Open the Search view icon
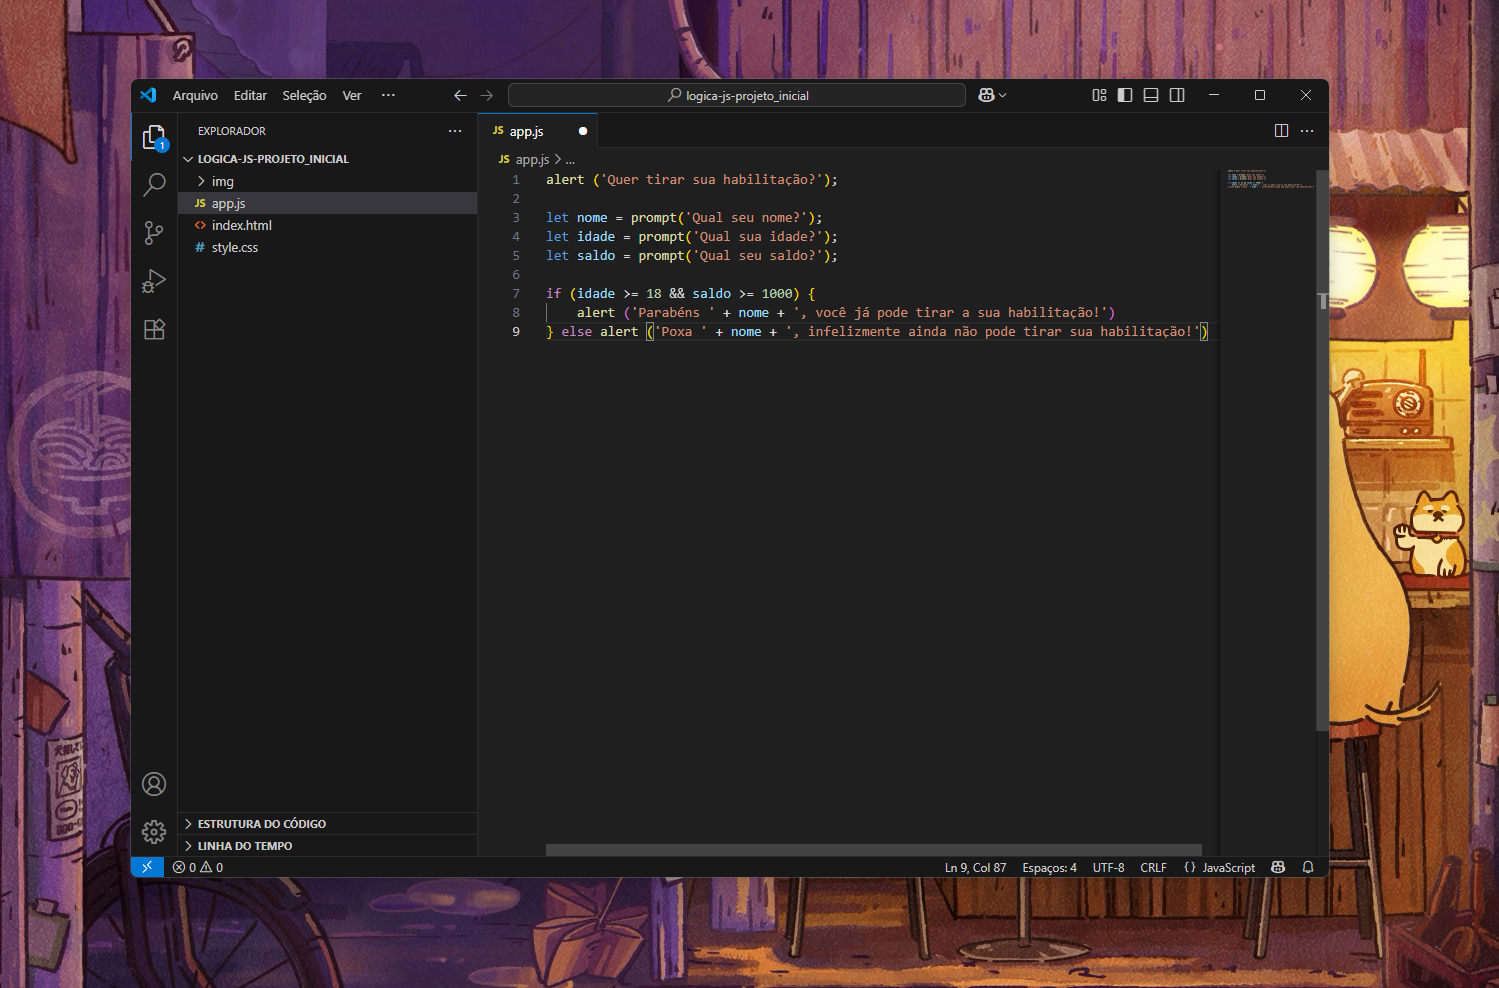 pyautogui.click(x=154, y=185)
